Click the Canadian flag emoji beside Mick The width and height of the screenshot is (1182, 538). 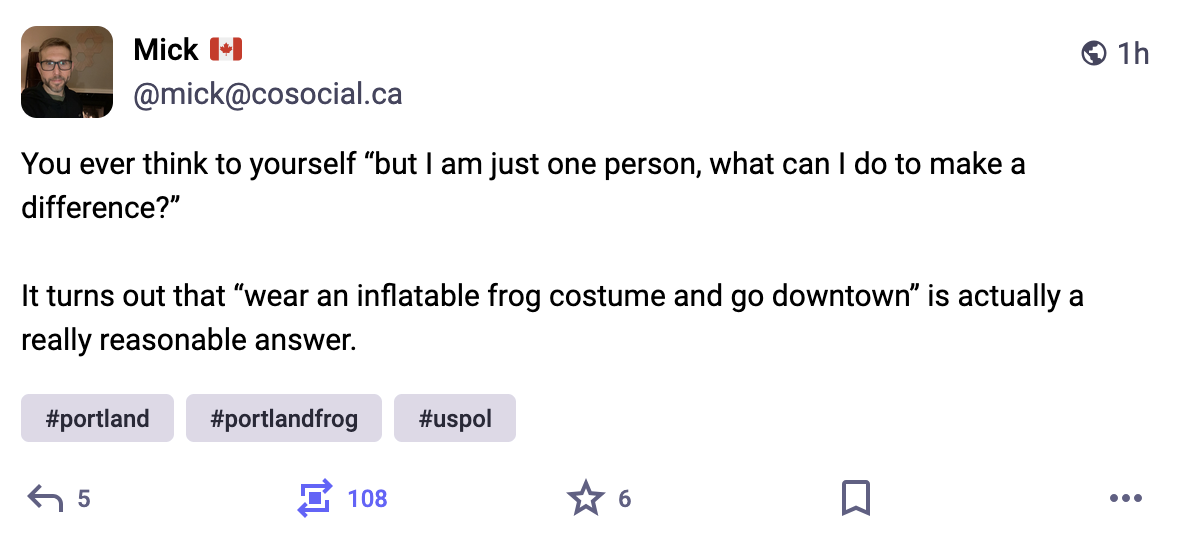point(226,49)
